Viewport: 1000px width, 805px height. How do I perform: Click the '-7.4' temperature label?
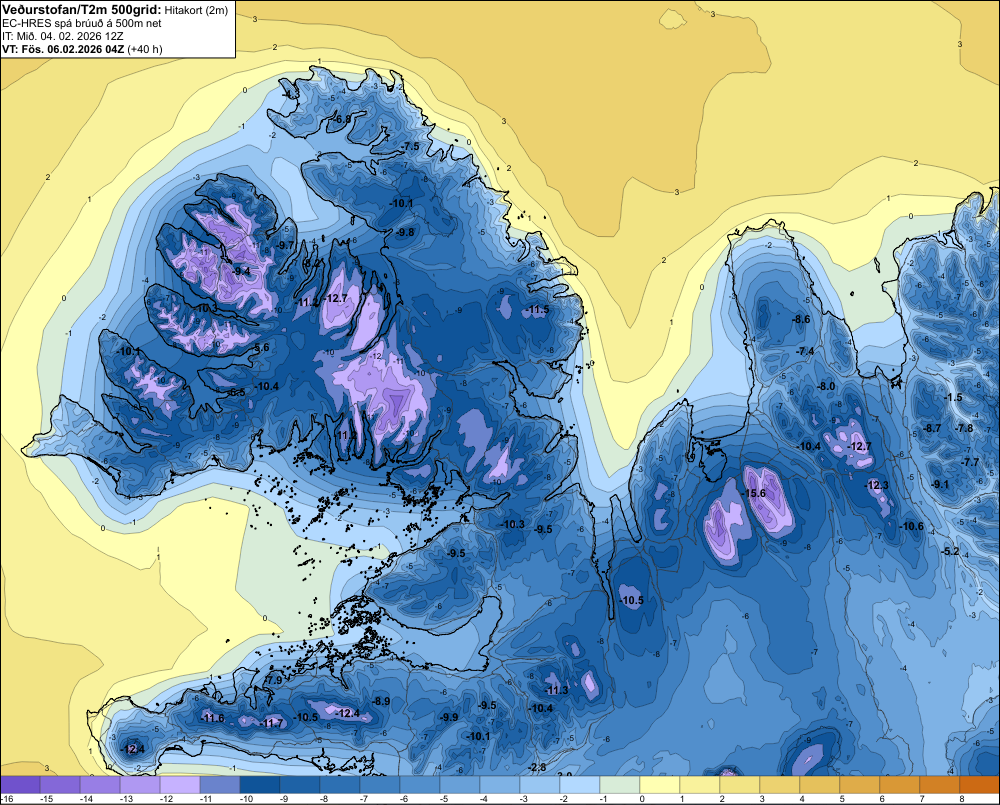coord(805,351)
